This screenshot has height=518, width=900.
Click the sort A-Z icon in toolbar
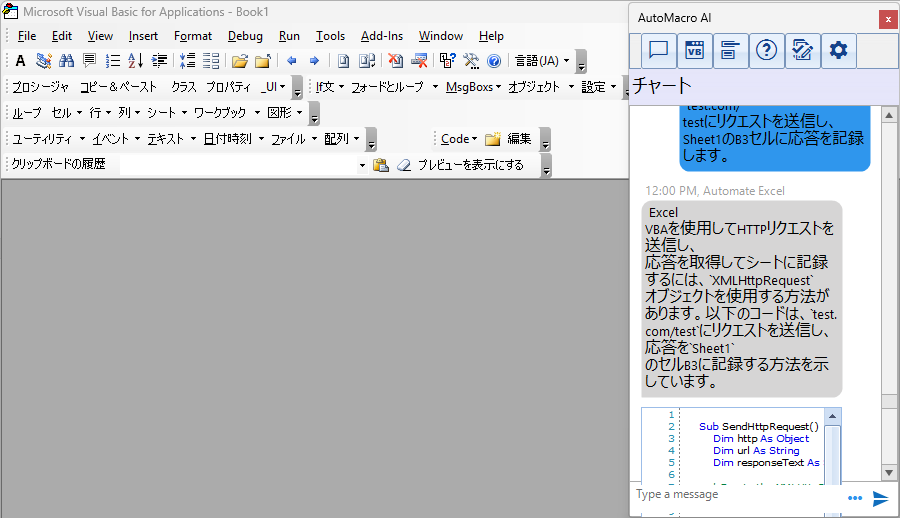(135, 61)
